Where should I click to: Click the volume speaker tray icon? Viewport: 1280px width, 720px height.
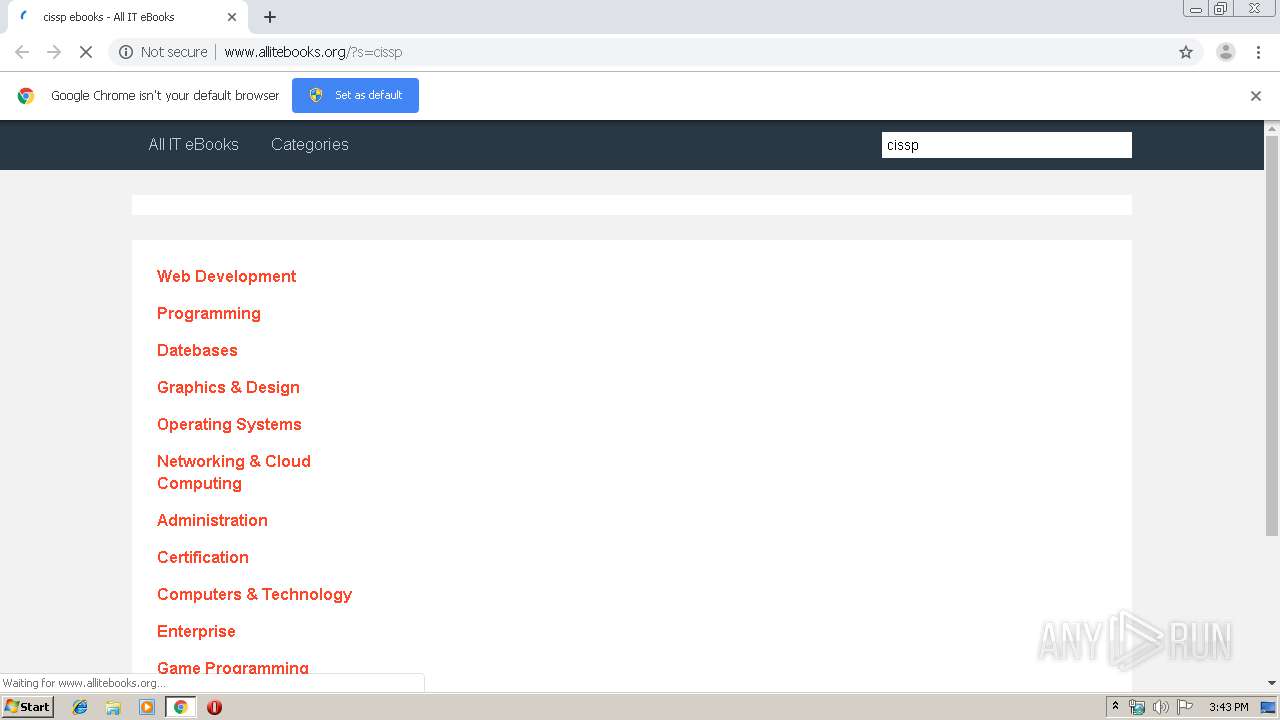click(1161, 707)
